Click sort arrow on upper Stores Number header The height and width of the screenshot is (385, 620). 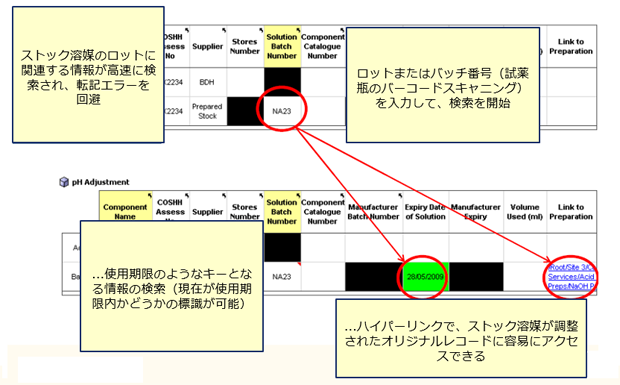click(x=261, y=30)
